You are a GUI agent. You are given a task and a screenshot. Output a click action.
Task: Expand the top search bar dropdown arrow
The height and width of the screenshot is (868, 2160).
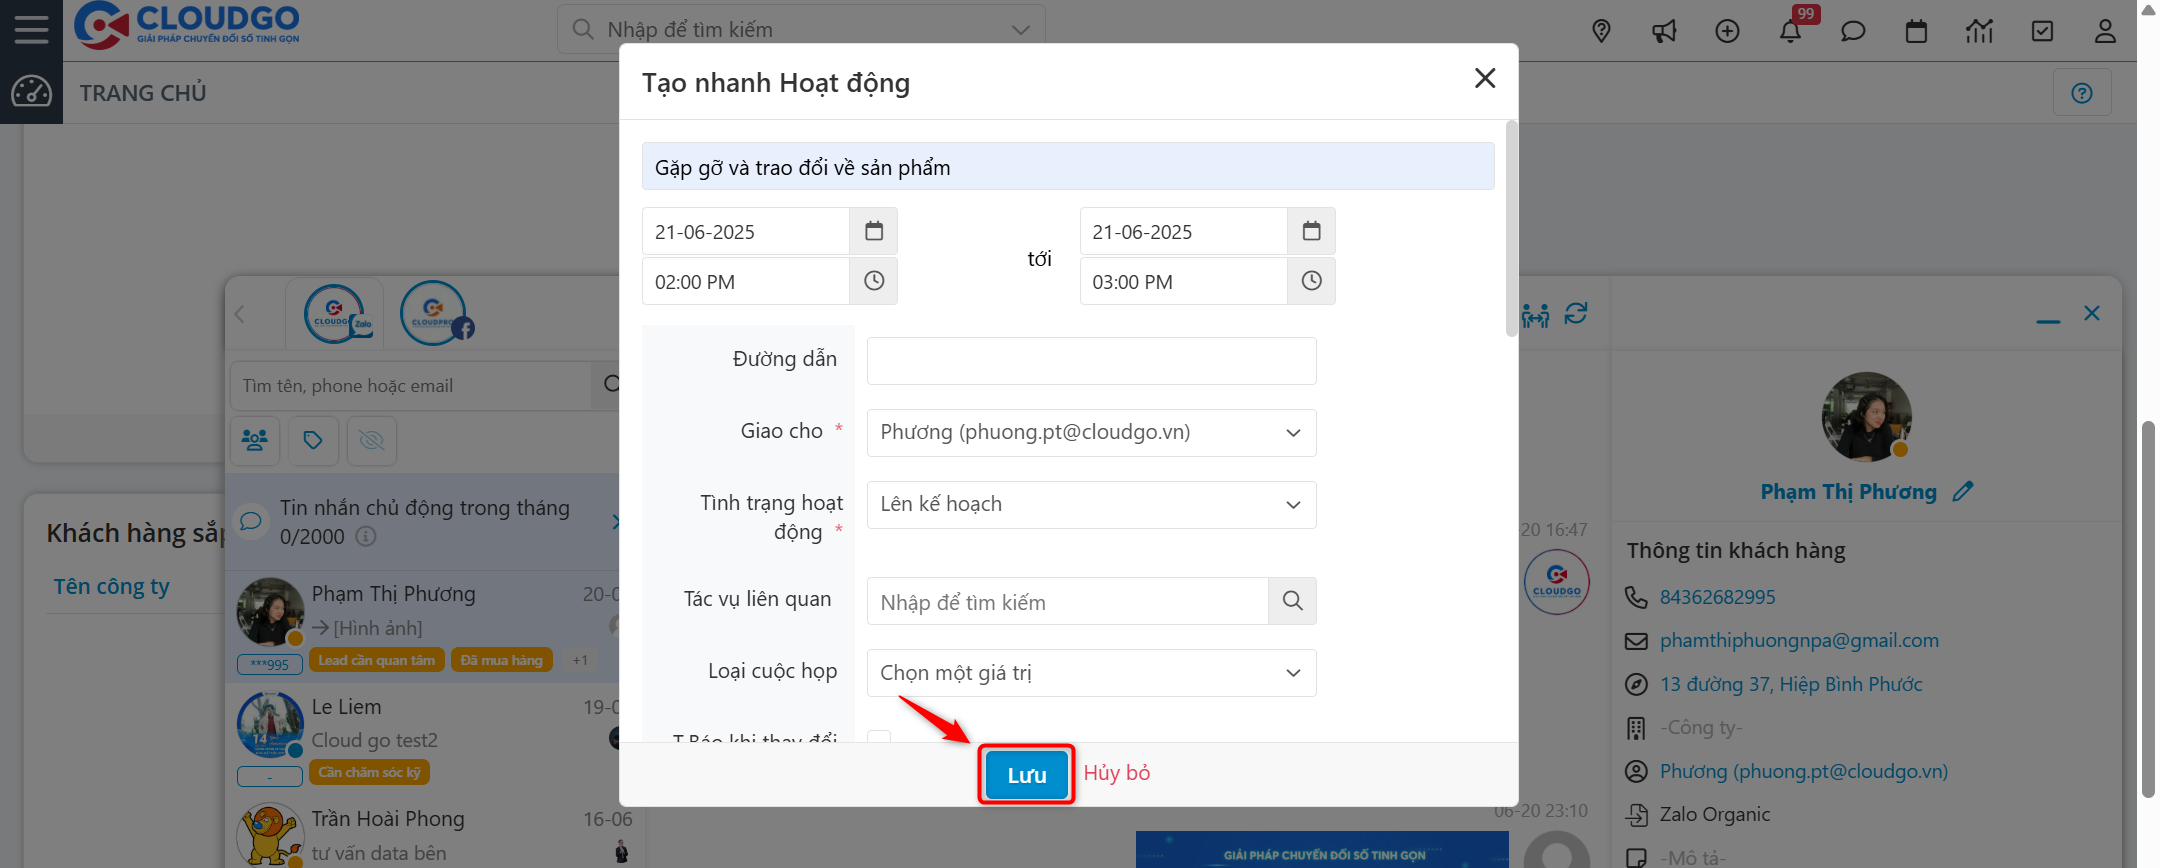(1020, 30)
